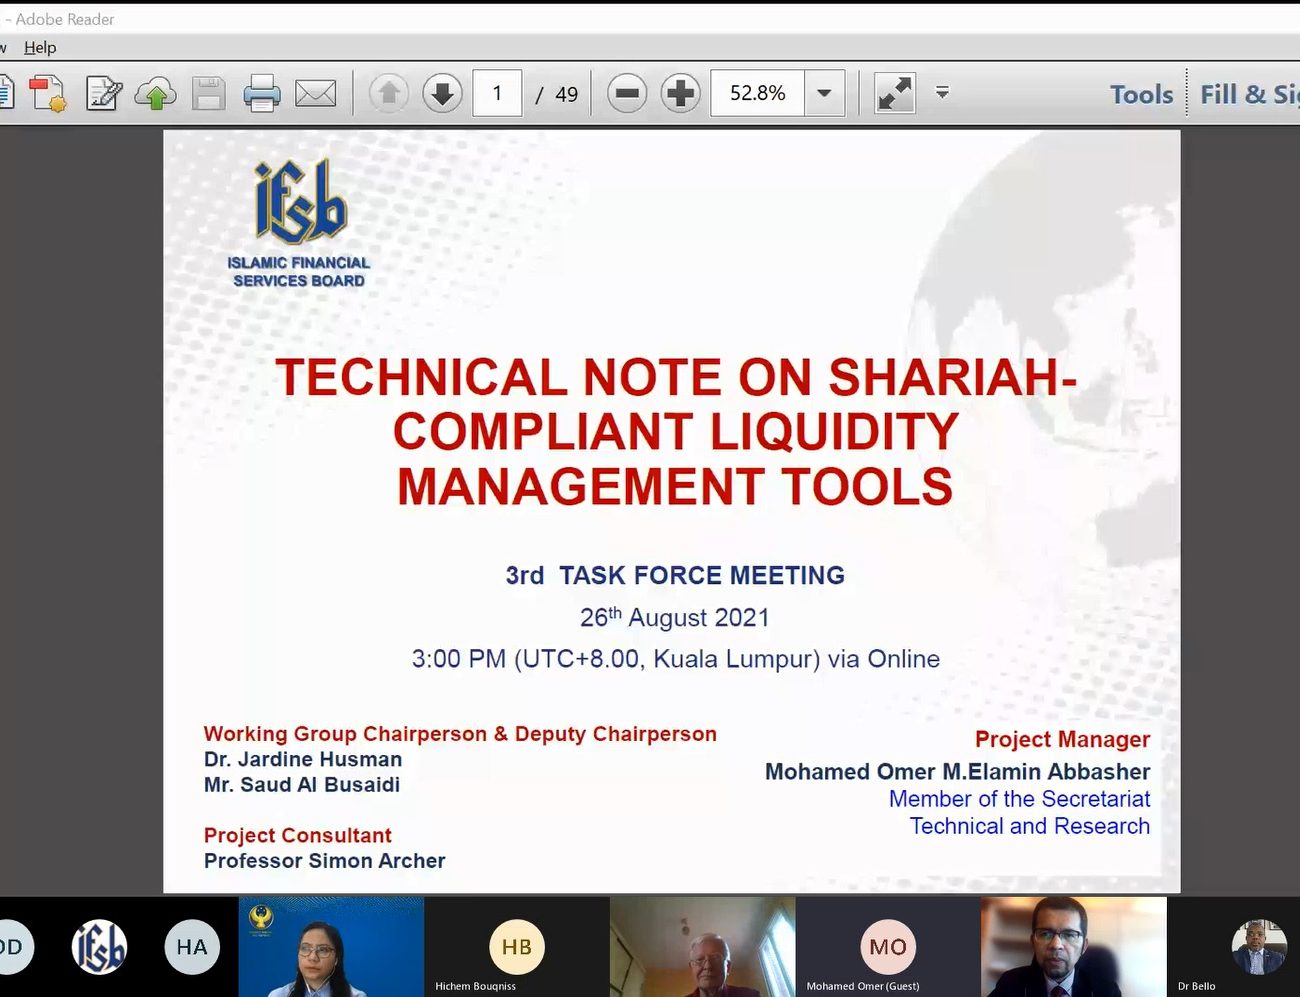Screen dimensions: 1300x997
Task: Click the meeting time '3:00 PM (UTC+8.00' line
Action: tap(676, 659)
